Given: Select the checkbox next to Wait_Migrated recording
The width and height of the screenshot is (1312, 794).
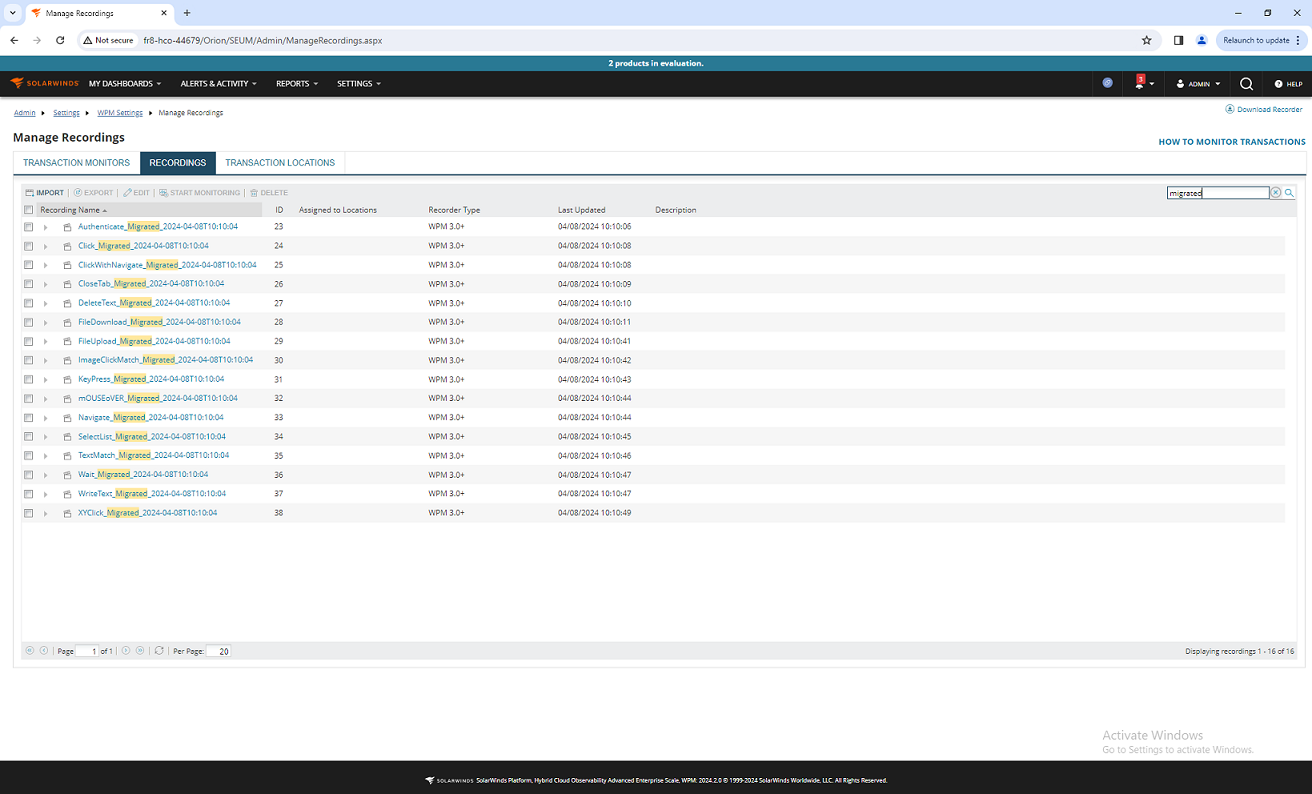Looking at the screenshot, I should 29,474.
